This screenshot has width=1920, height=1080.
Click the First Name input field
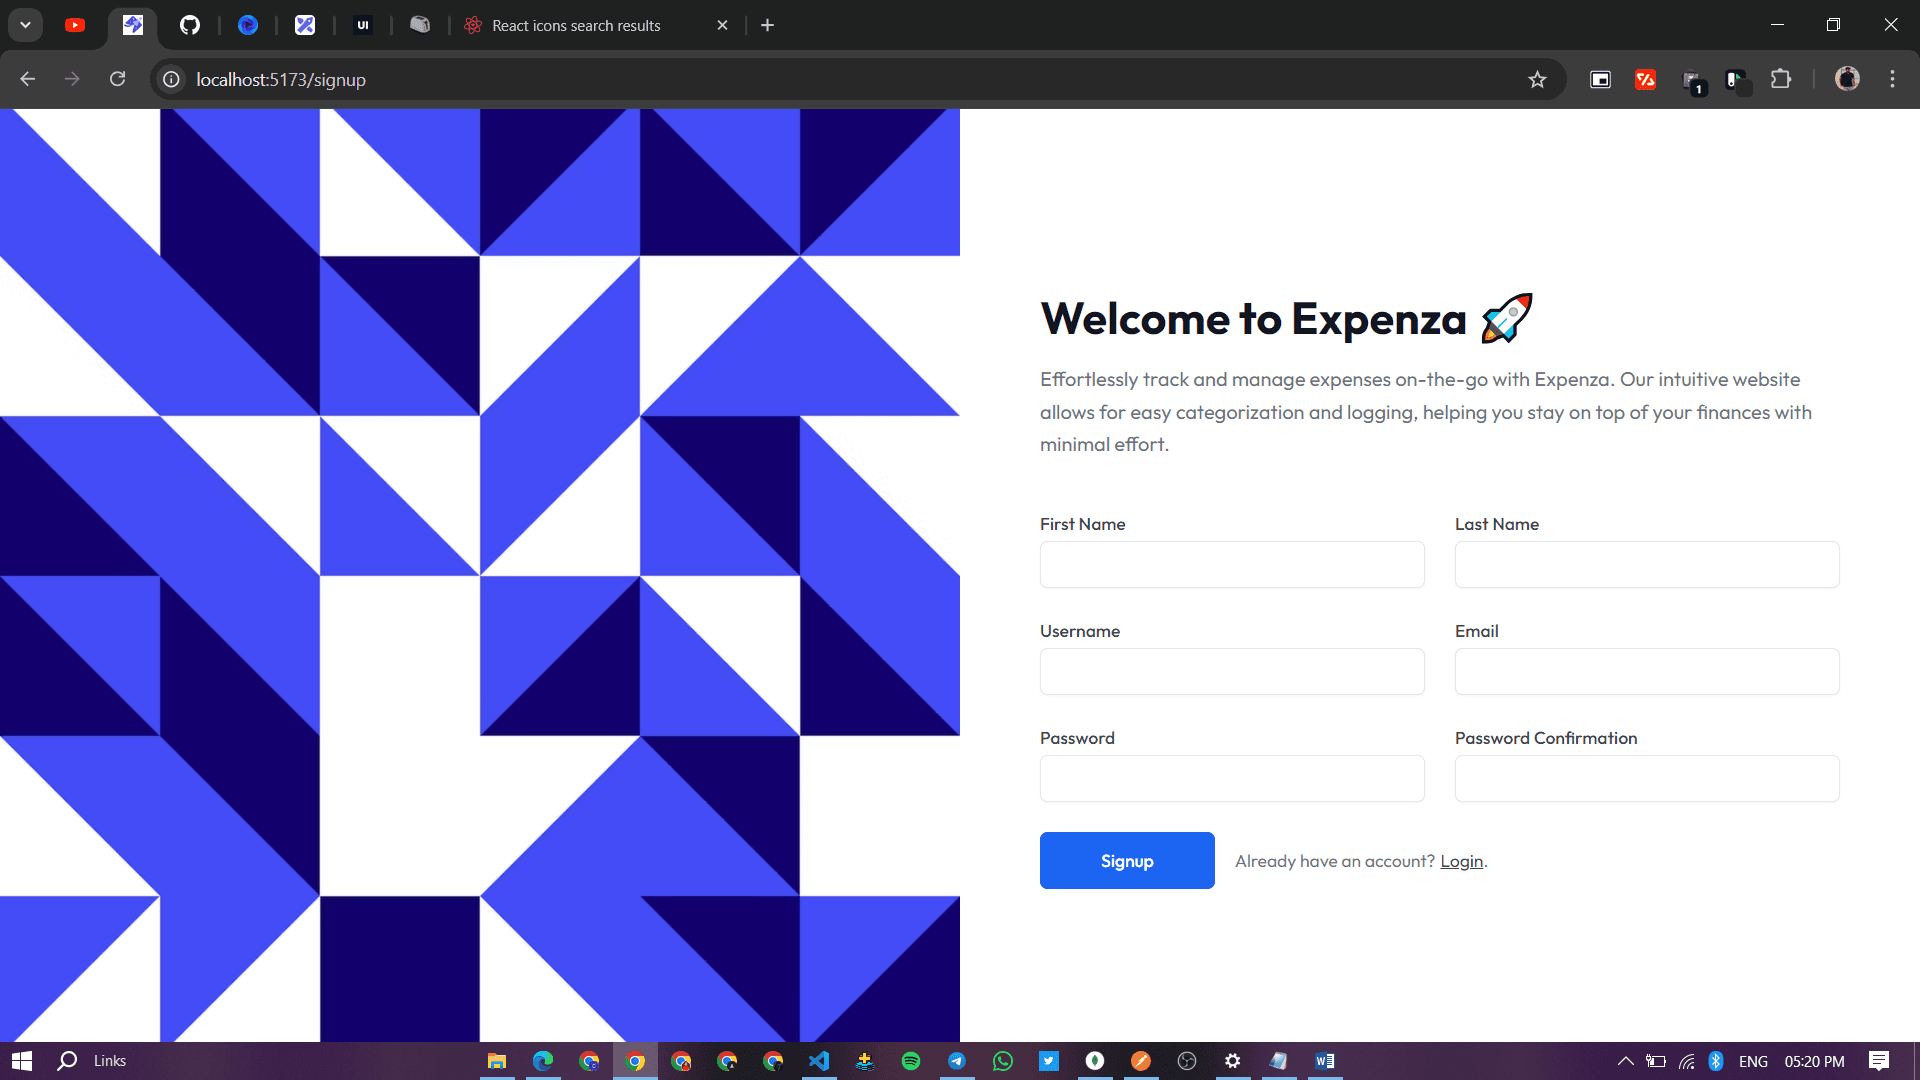point(1232,564)
